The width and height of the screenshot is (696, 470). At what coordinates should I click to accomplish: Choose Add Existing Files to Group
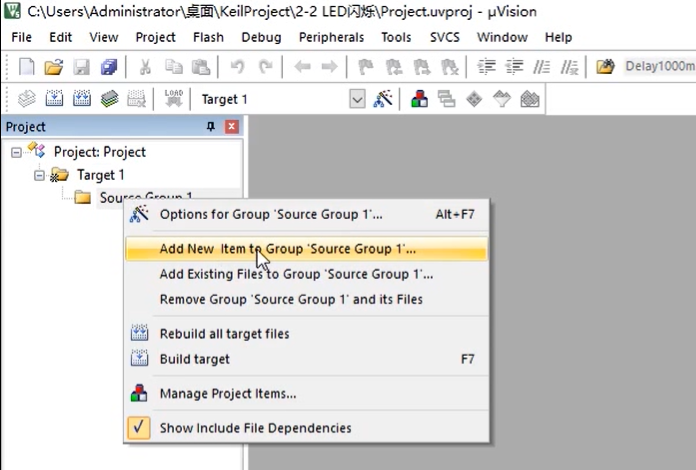pos(307,274)
